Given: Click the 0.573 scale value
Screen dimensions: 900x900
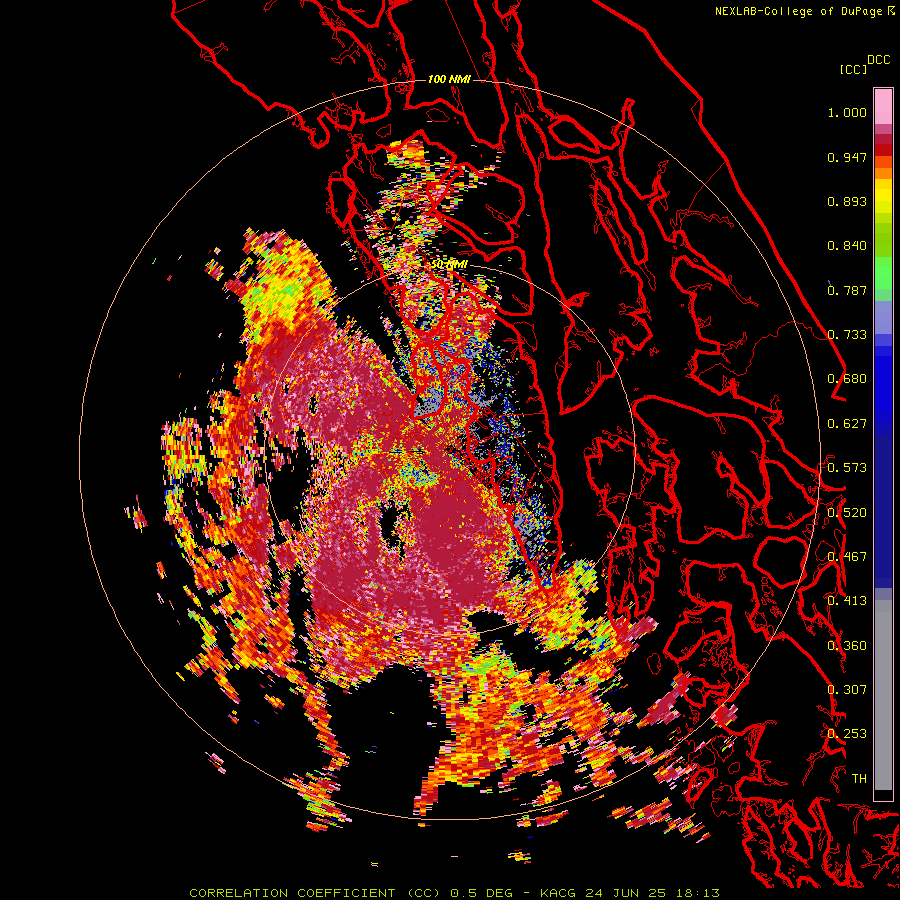Looking at the screenshot, I should tap(847, 468).
